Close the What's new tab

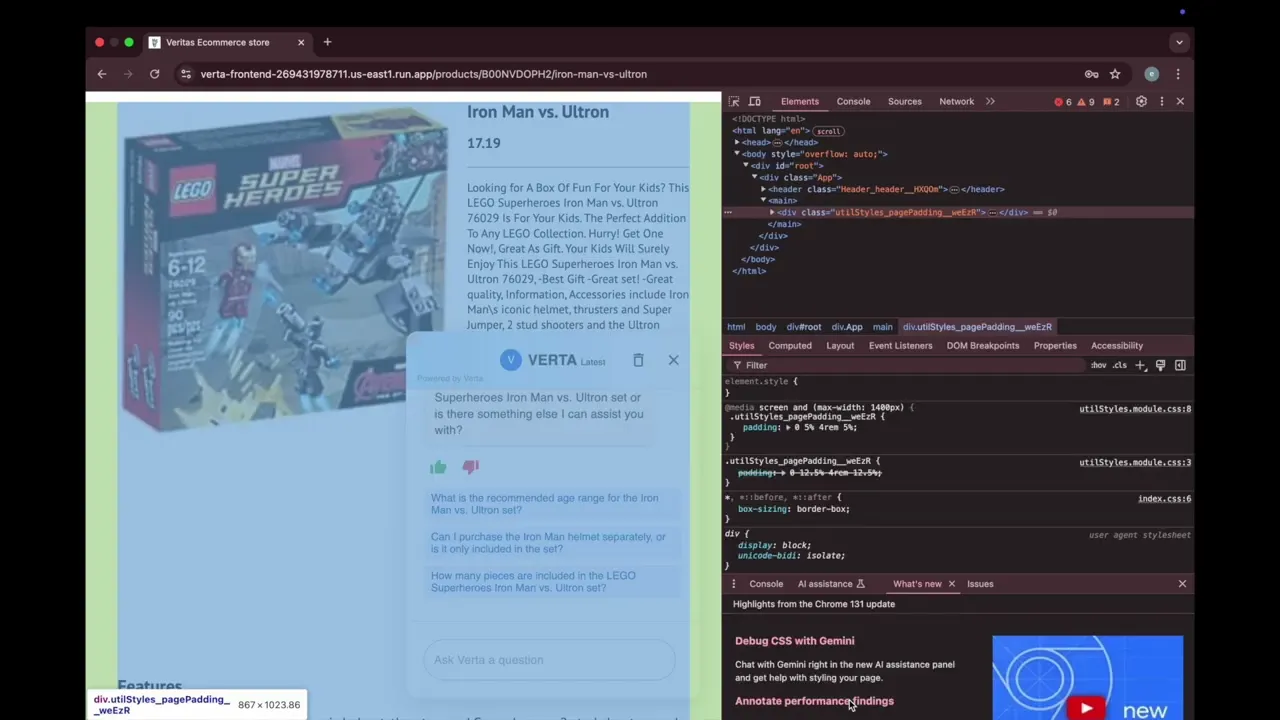(951, 584)
